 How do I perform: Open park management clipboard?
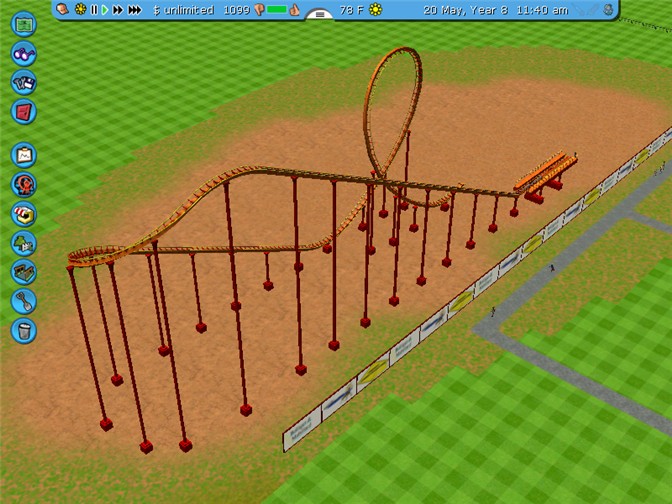click(x=24, y=155)
